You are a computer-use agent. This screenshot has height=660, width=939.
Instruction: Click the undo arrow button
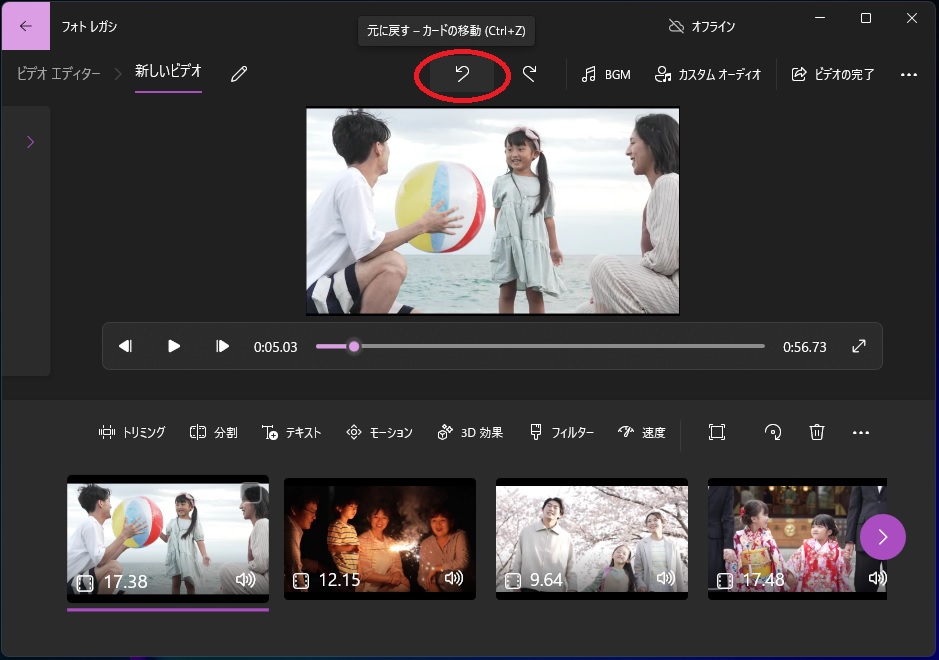(462, 74)
